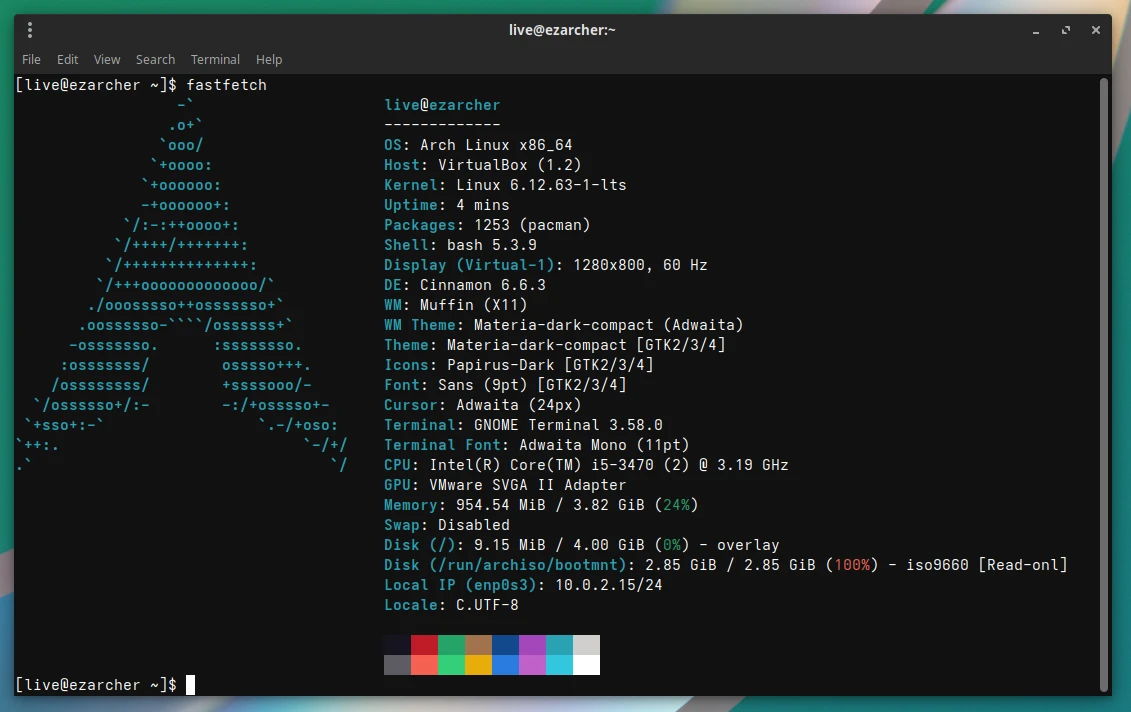Minimize the terminal window
1131x712 pixels.
click(x=1039, y=30)
